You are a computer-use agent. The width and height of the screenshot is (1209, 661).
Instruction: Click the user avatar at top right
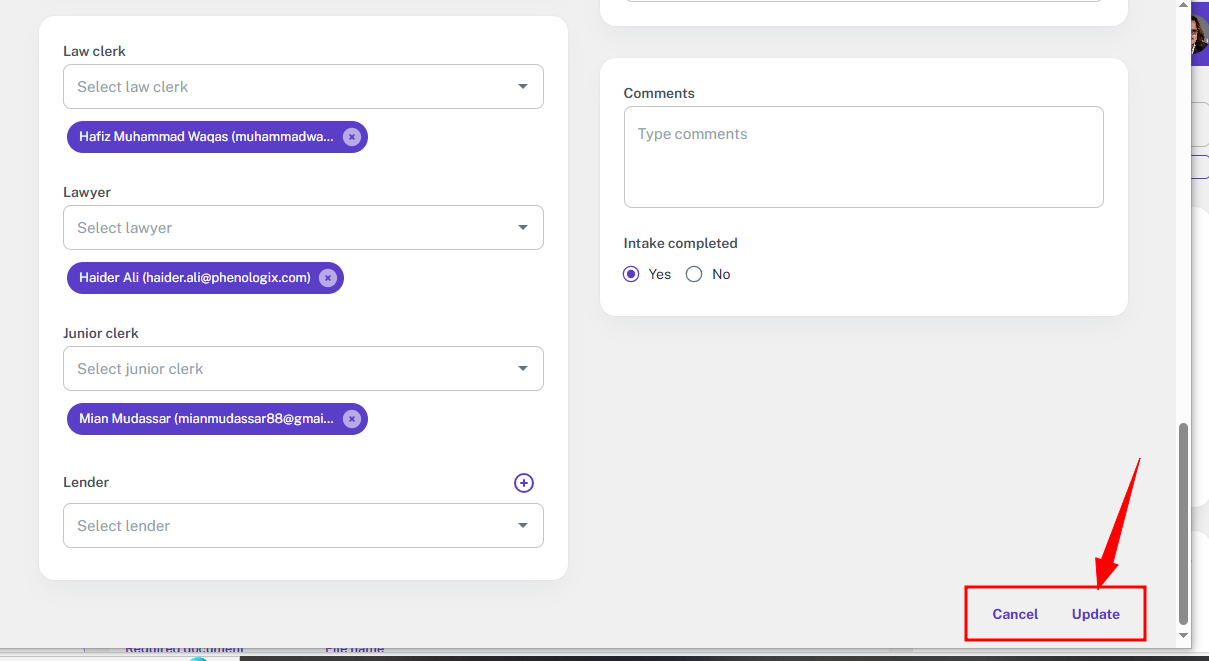tap(1199, 36)
